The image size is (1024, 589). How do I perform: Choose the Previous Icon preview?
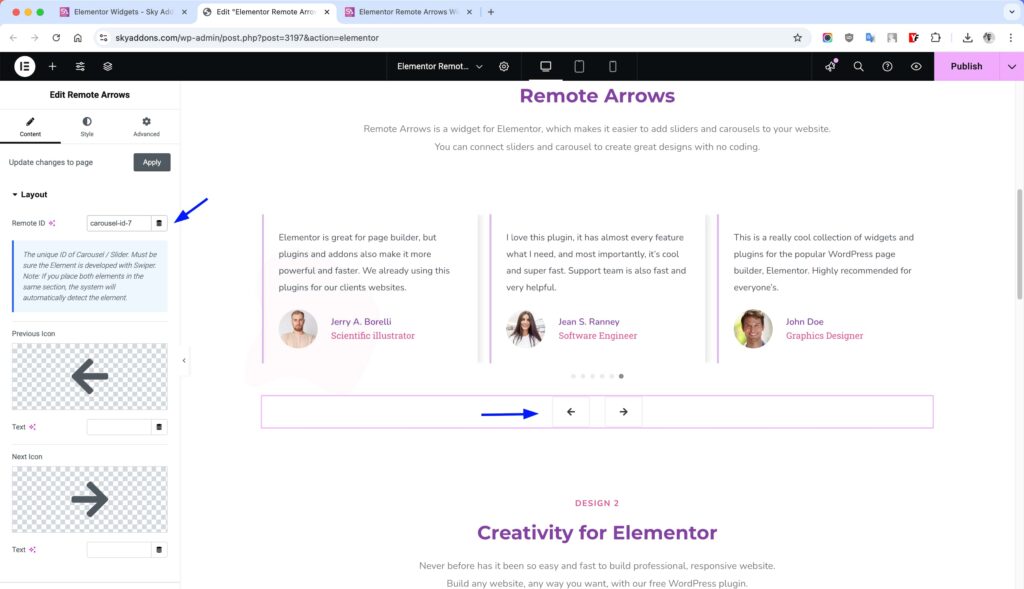[89, 377]
